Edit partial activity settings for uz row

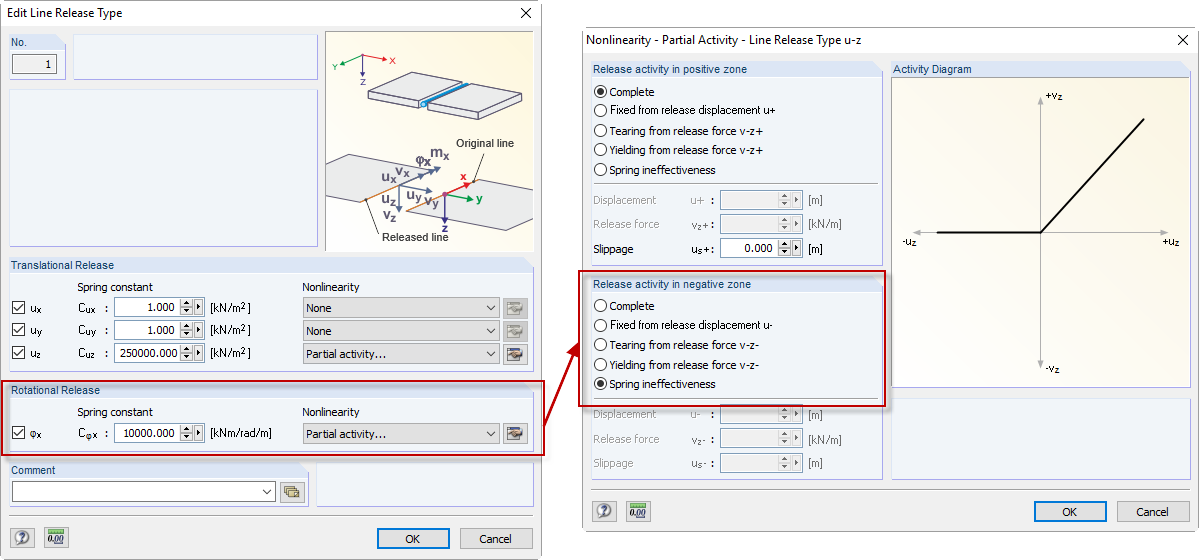[x=515, y=354]
